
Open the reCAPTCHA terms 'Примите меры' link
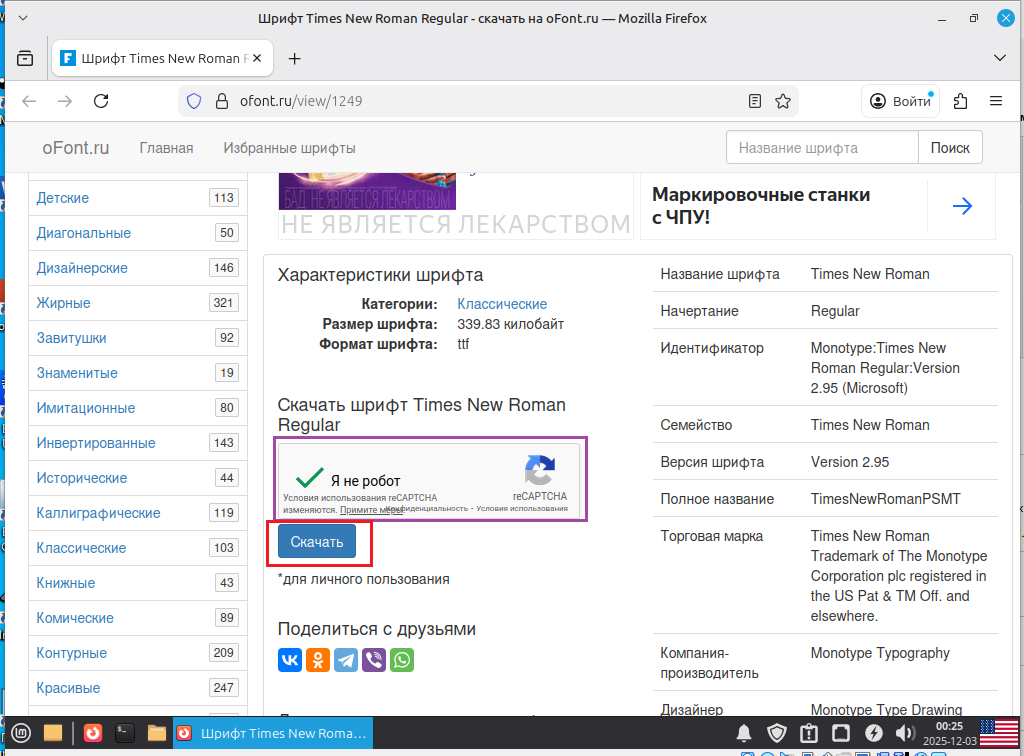coord(372,510)
